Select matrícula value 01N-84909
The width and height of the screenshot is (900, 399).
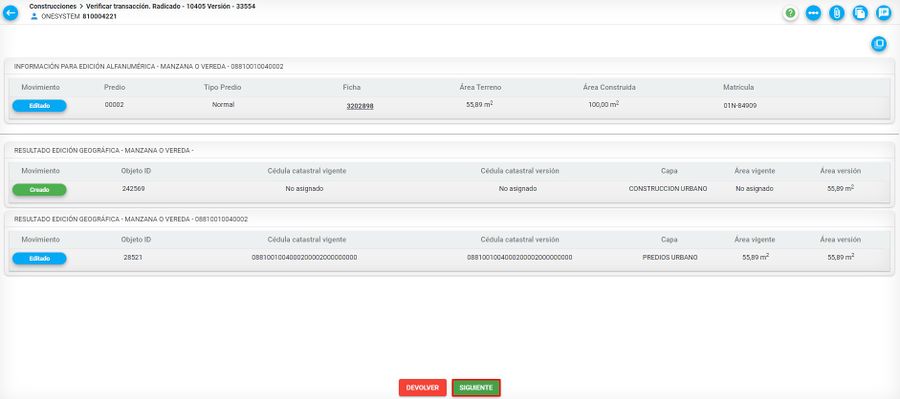click(740, 106)
